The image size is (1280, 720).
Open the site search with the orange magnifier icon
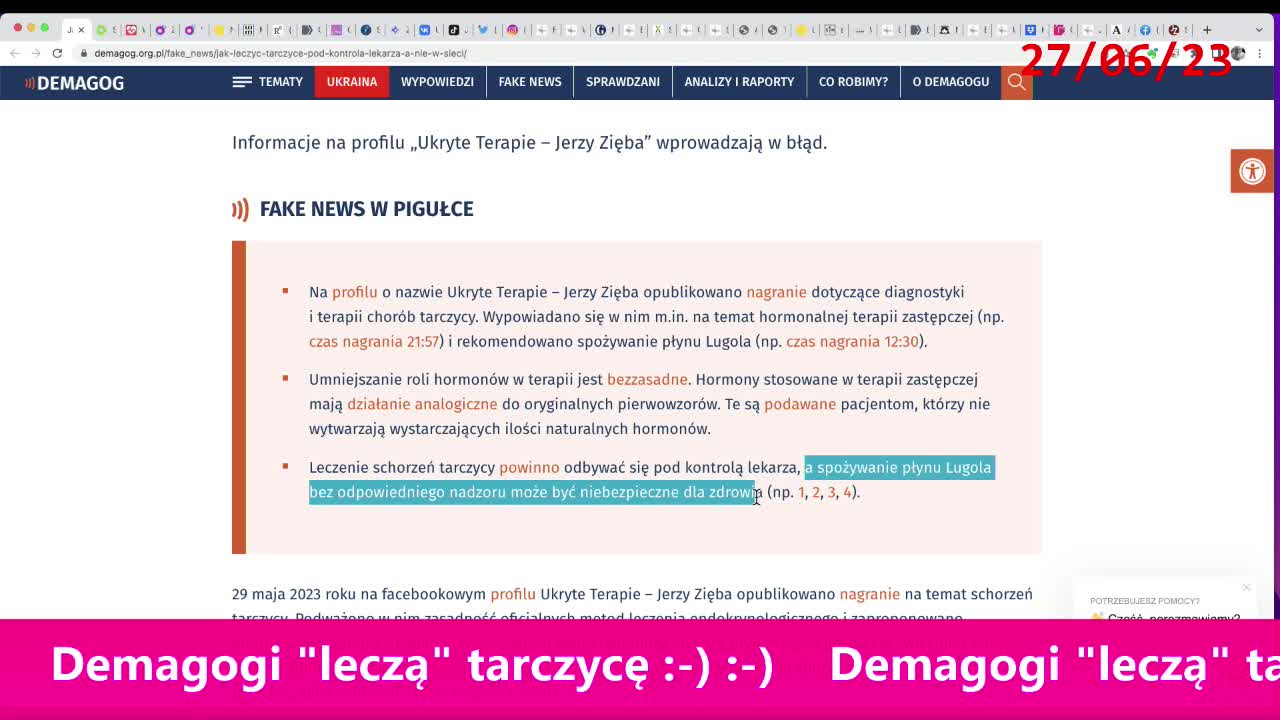point(1016,82)
